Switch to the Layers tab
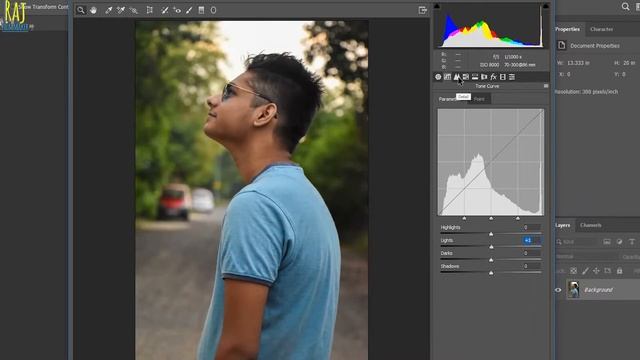 coord(563,225)
